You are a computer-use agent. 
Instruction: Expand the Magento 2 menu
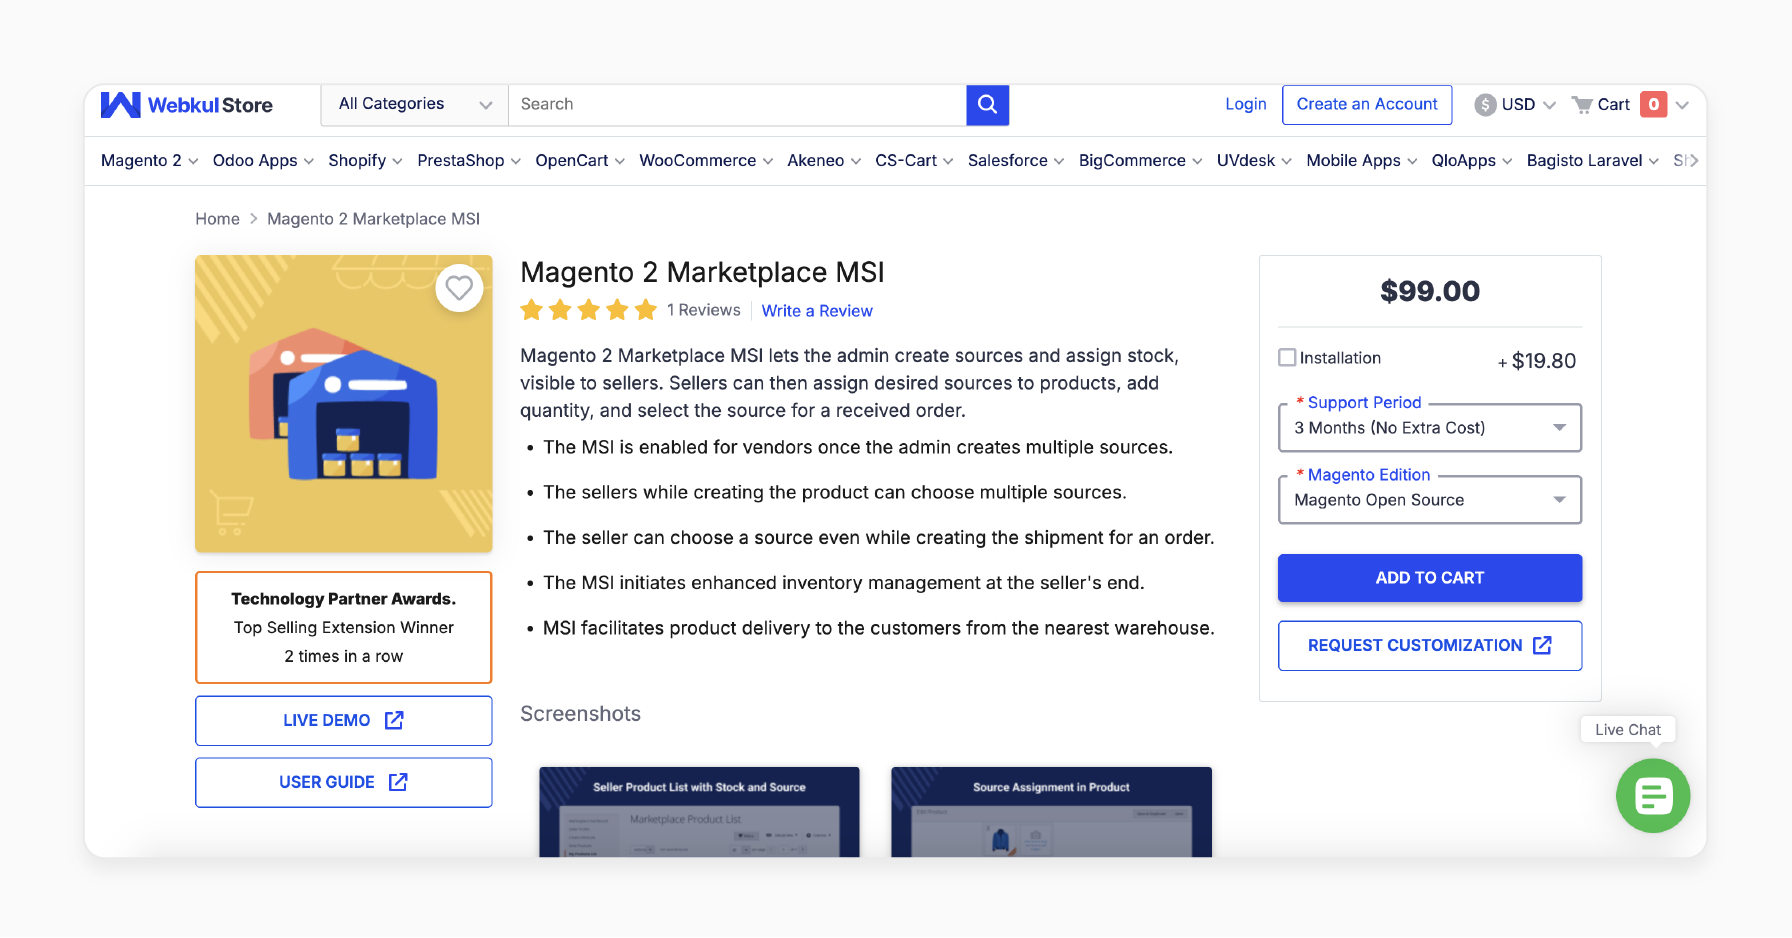(150, 161)
